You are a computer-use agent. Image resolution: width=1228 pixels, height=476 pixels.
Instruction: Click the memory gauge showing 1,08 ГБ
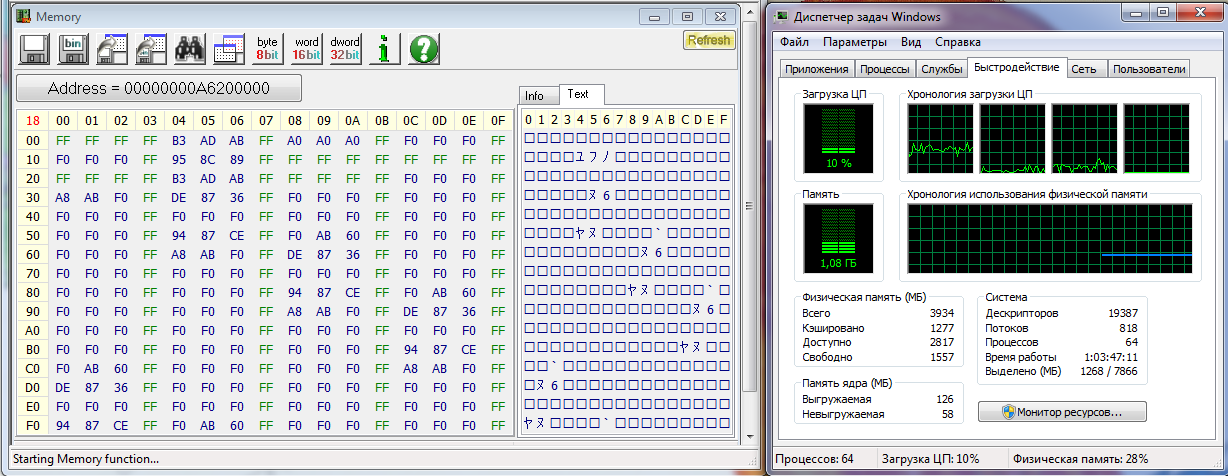tap(840, 240)
